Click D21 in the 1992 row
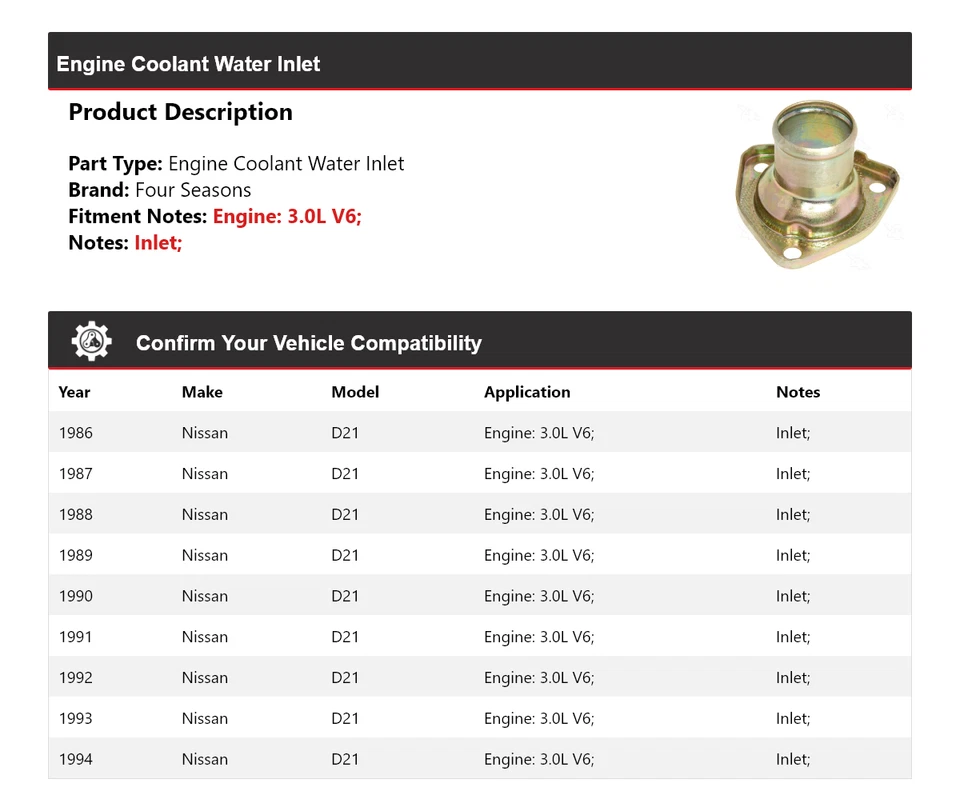Screen dimensions: 960x811 (x=345, y=678)
